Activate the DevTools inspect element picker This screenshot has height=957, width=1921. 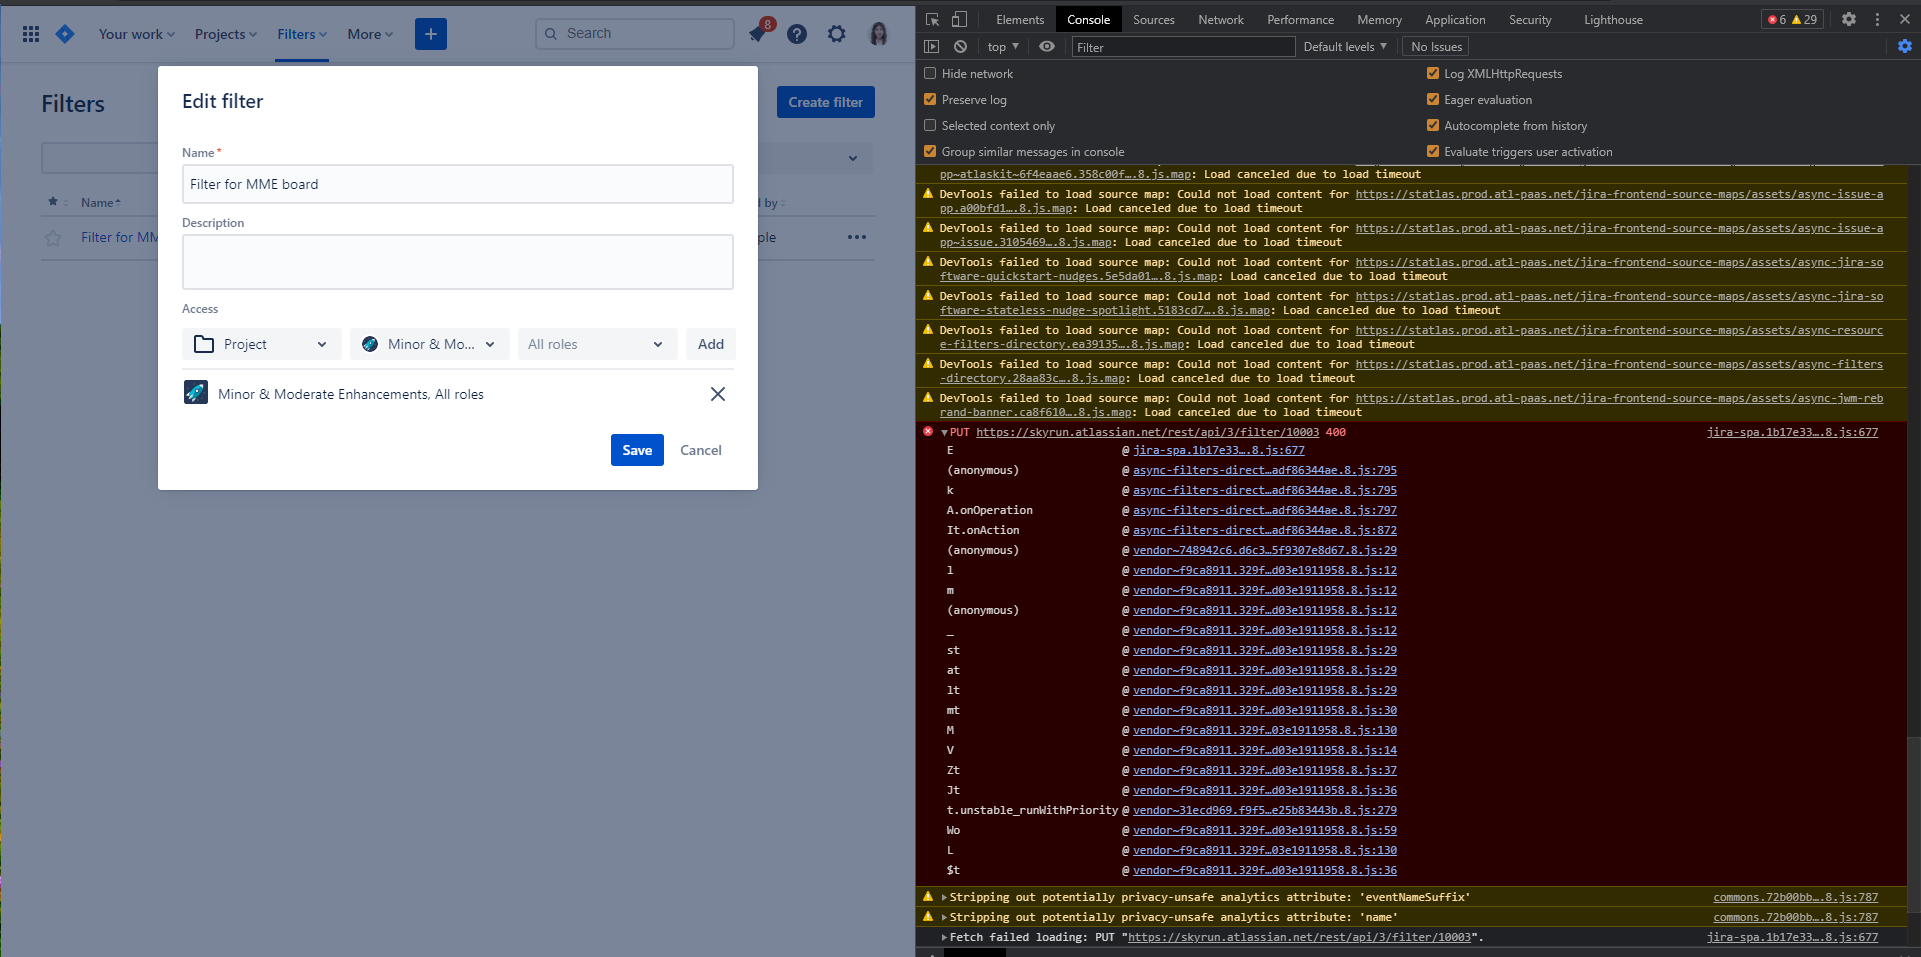932,19
